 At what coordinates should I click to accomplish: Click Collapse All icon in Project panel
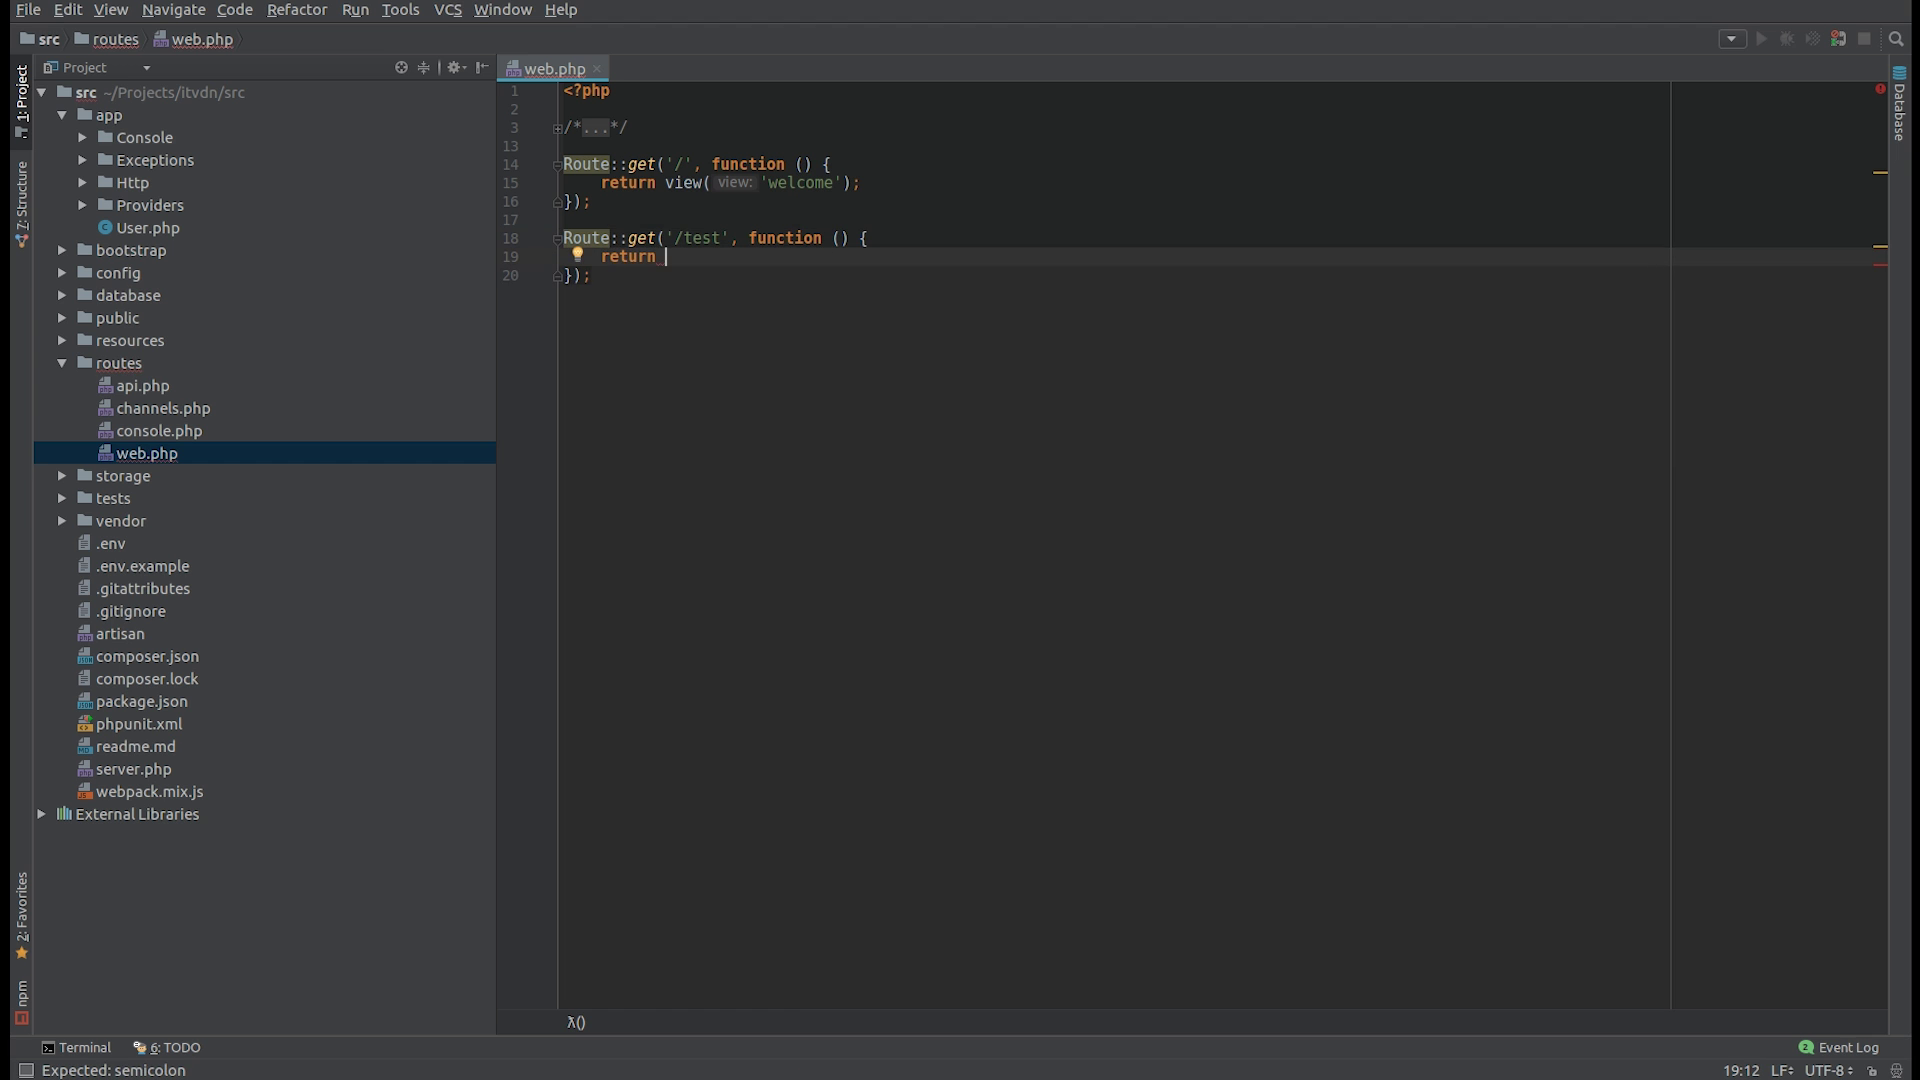(x=424, y=67)
